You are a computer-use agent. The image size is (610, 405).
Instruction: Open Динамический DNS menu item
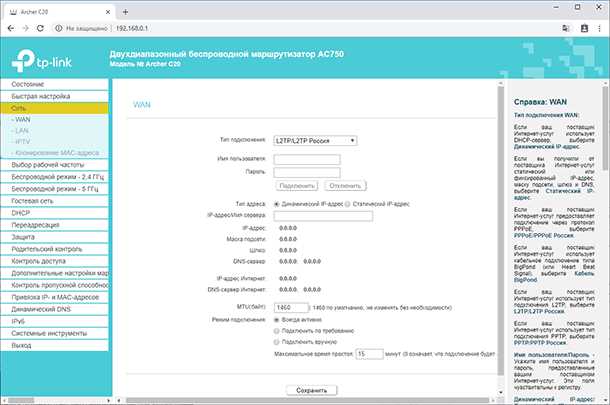[54, 309]
